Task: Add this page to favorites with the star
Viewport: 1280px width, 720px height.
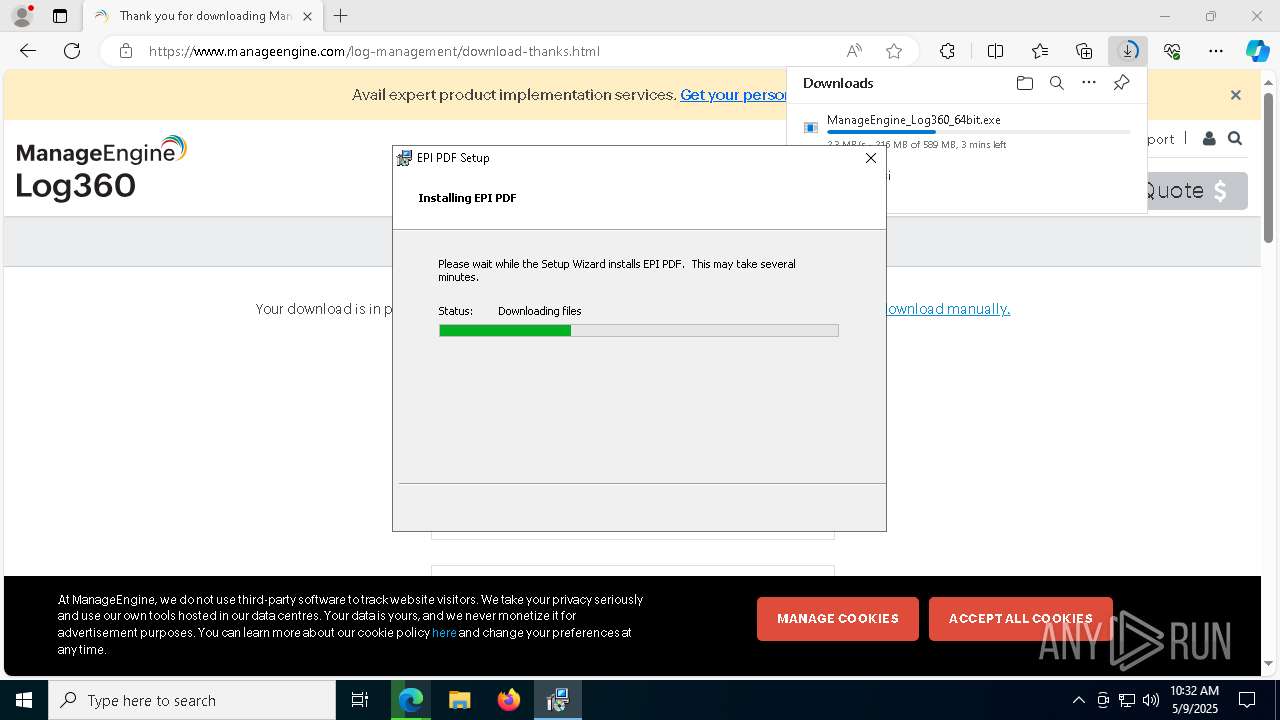Action: pyautogui.click(x=894, y=51)
